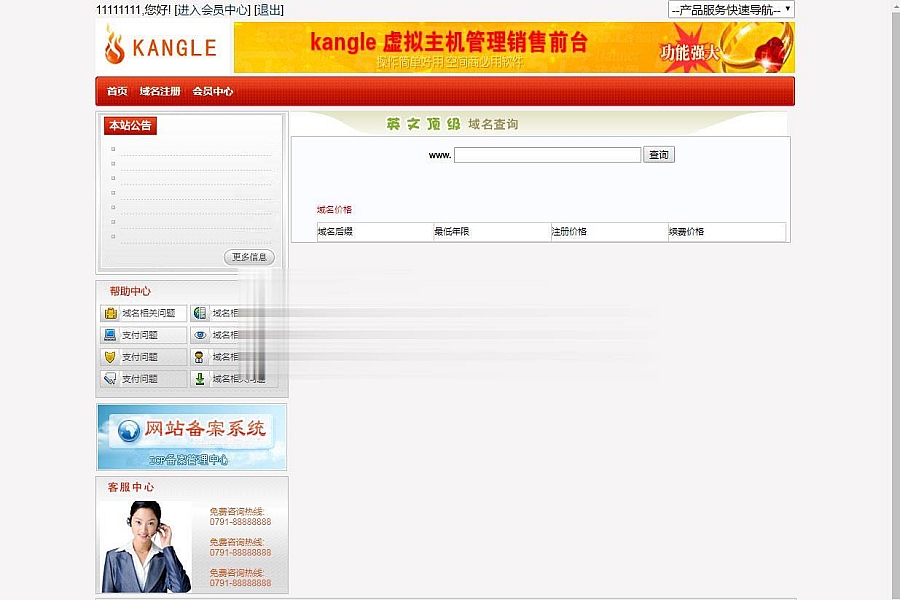Click the green download arrow icon

pyautogui.click(x=200, y=378)
